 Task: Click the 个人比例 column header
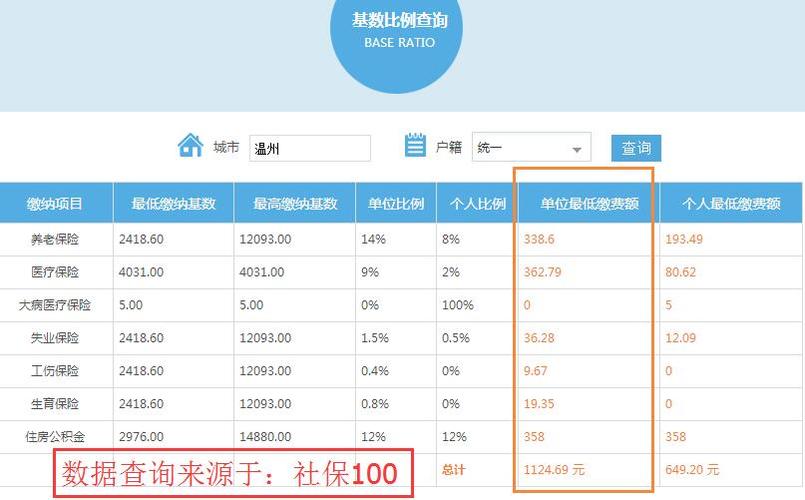tap(477, 203)
